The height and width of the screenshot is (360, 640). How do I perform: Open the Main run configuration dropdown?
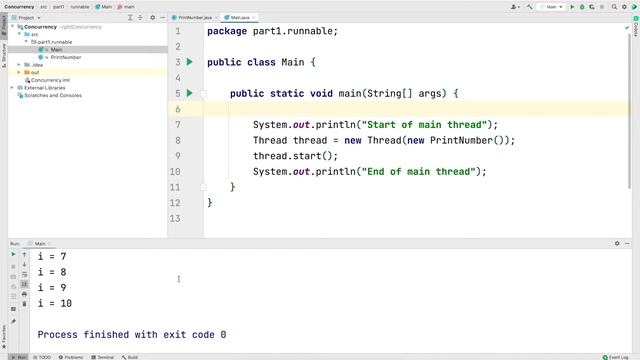551,7
